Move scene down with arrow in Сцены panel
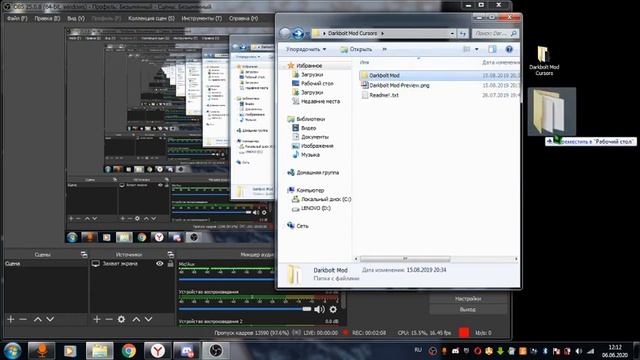 tap(50, 319)
